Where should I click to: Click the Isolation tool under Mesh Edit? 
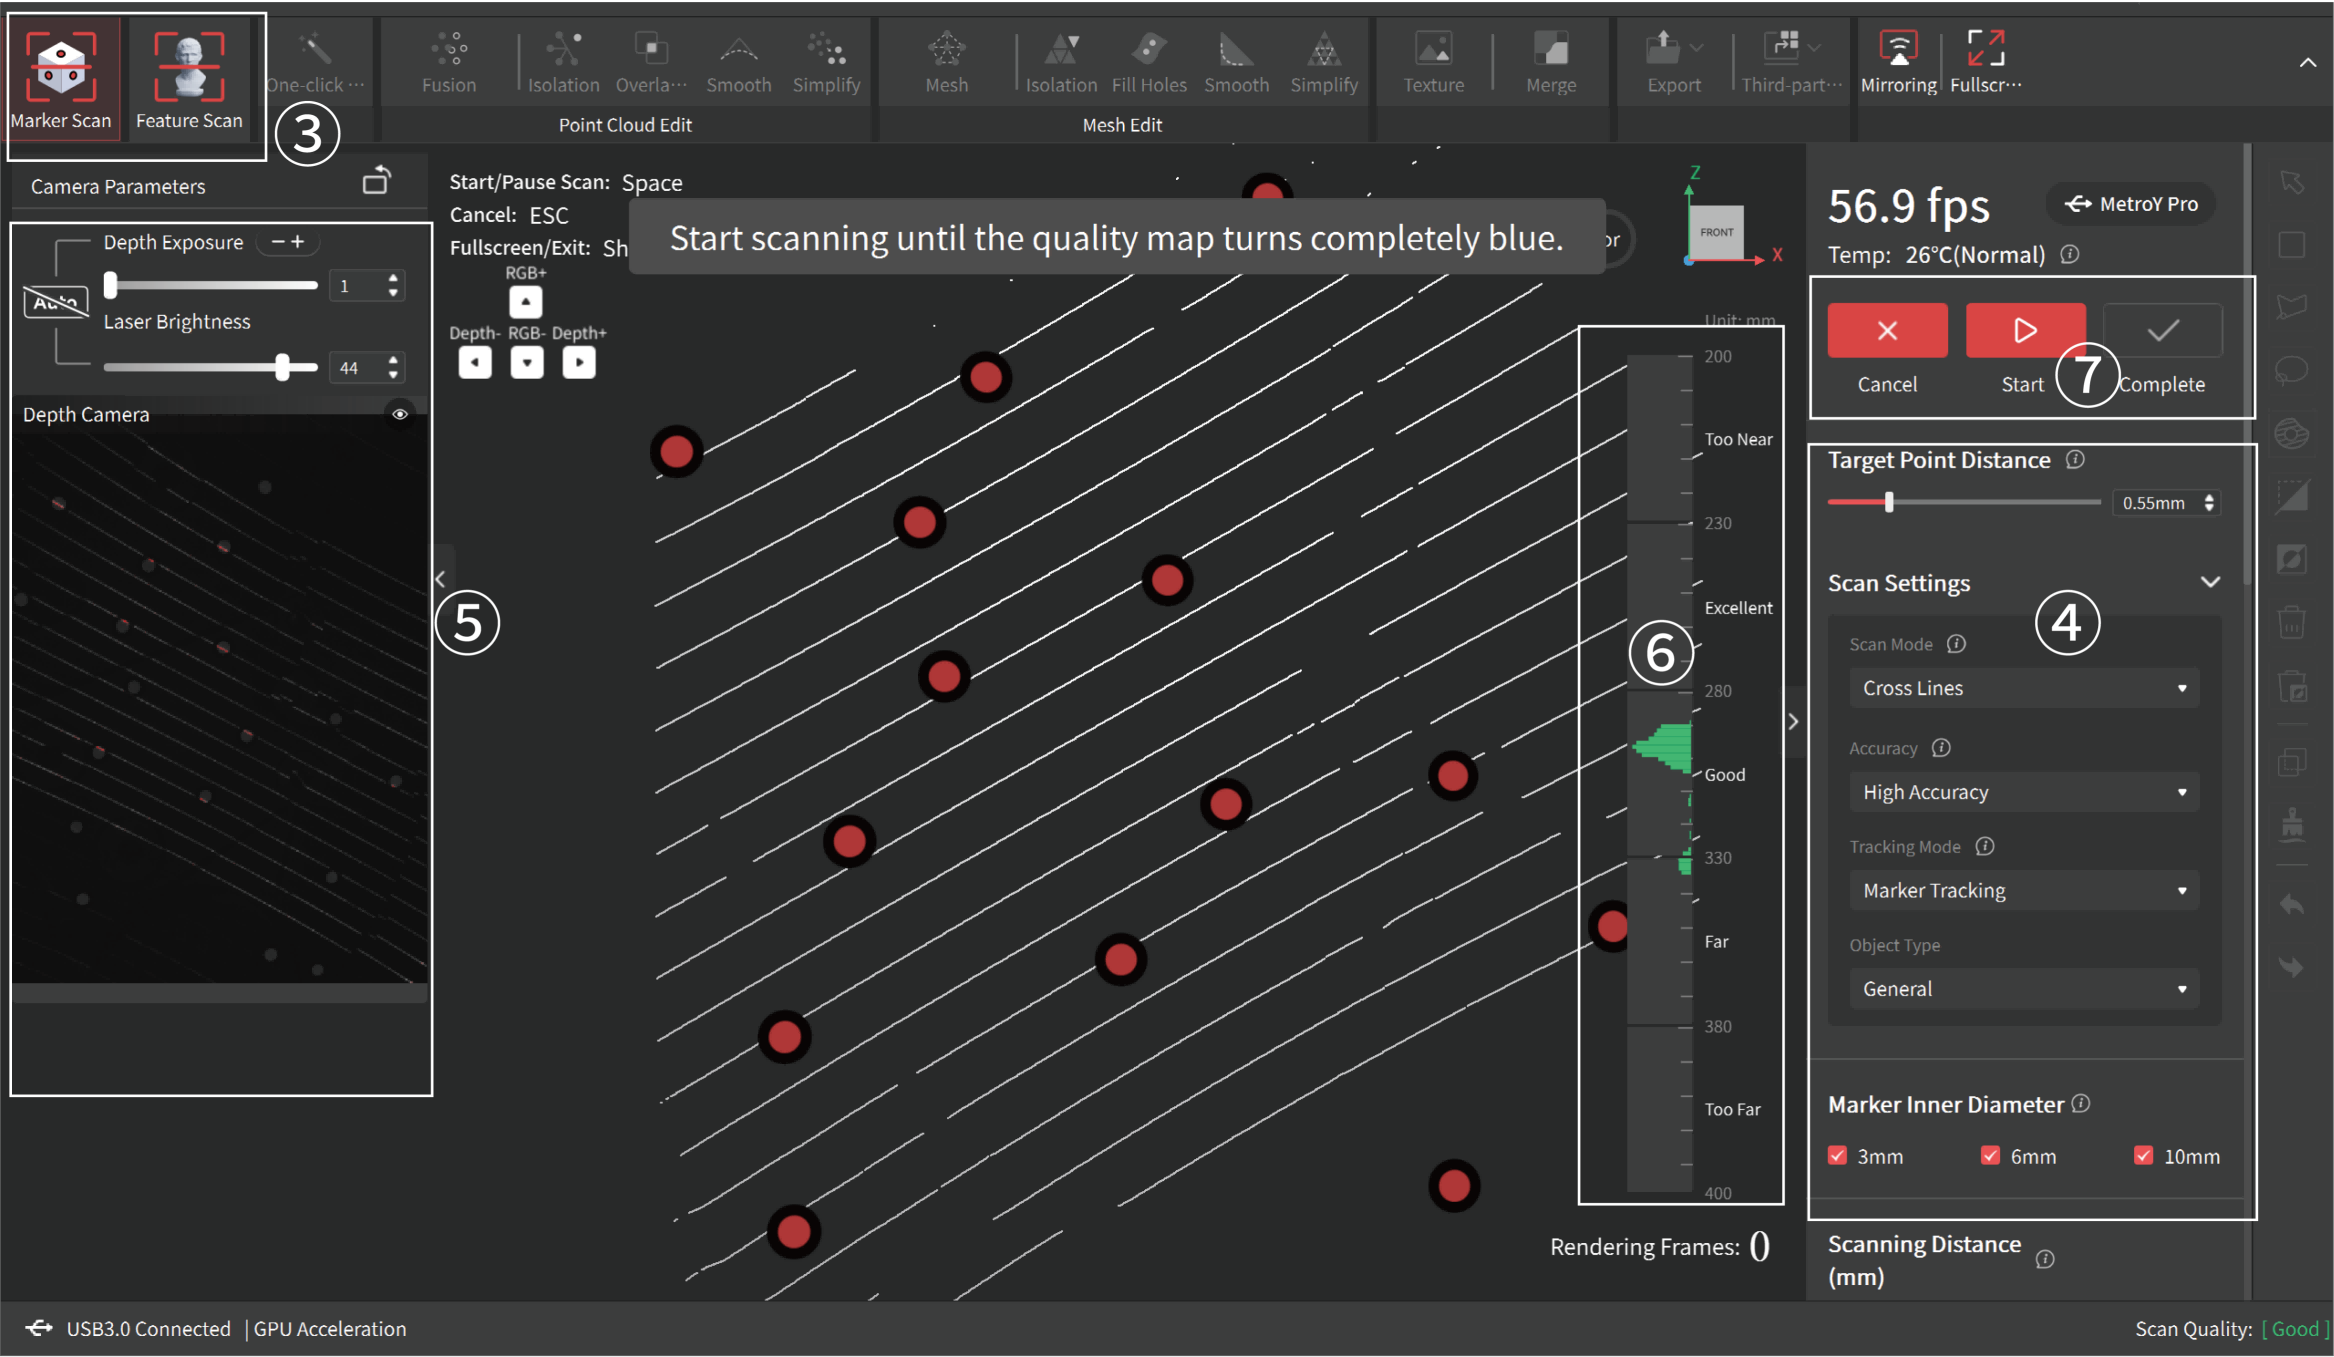[1061, 60]
